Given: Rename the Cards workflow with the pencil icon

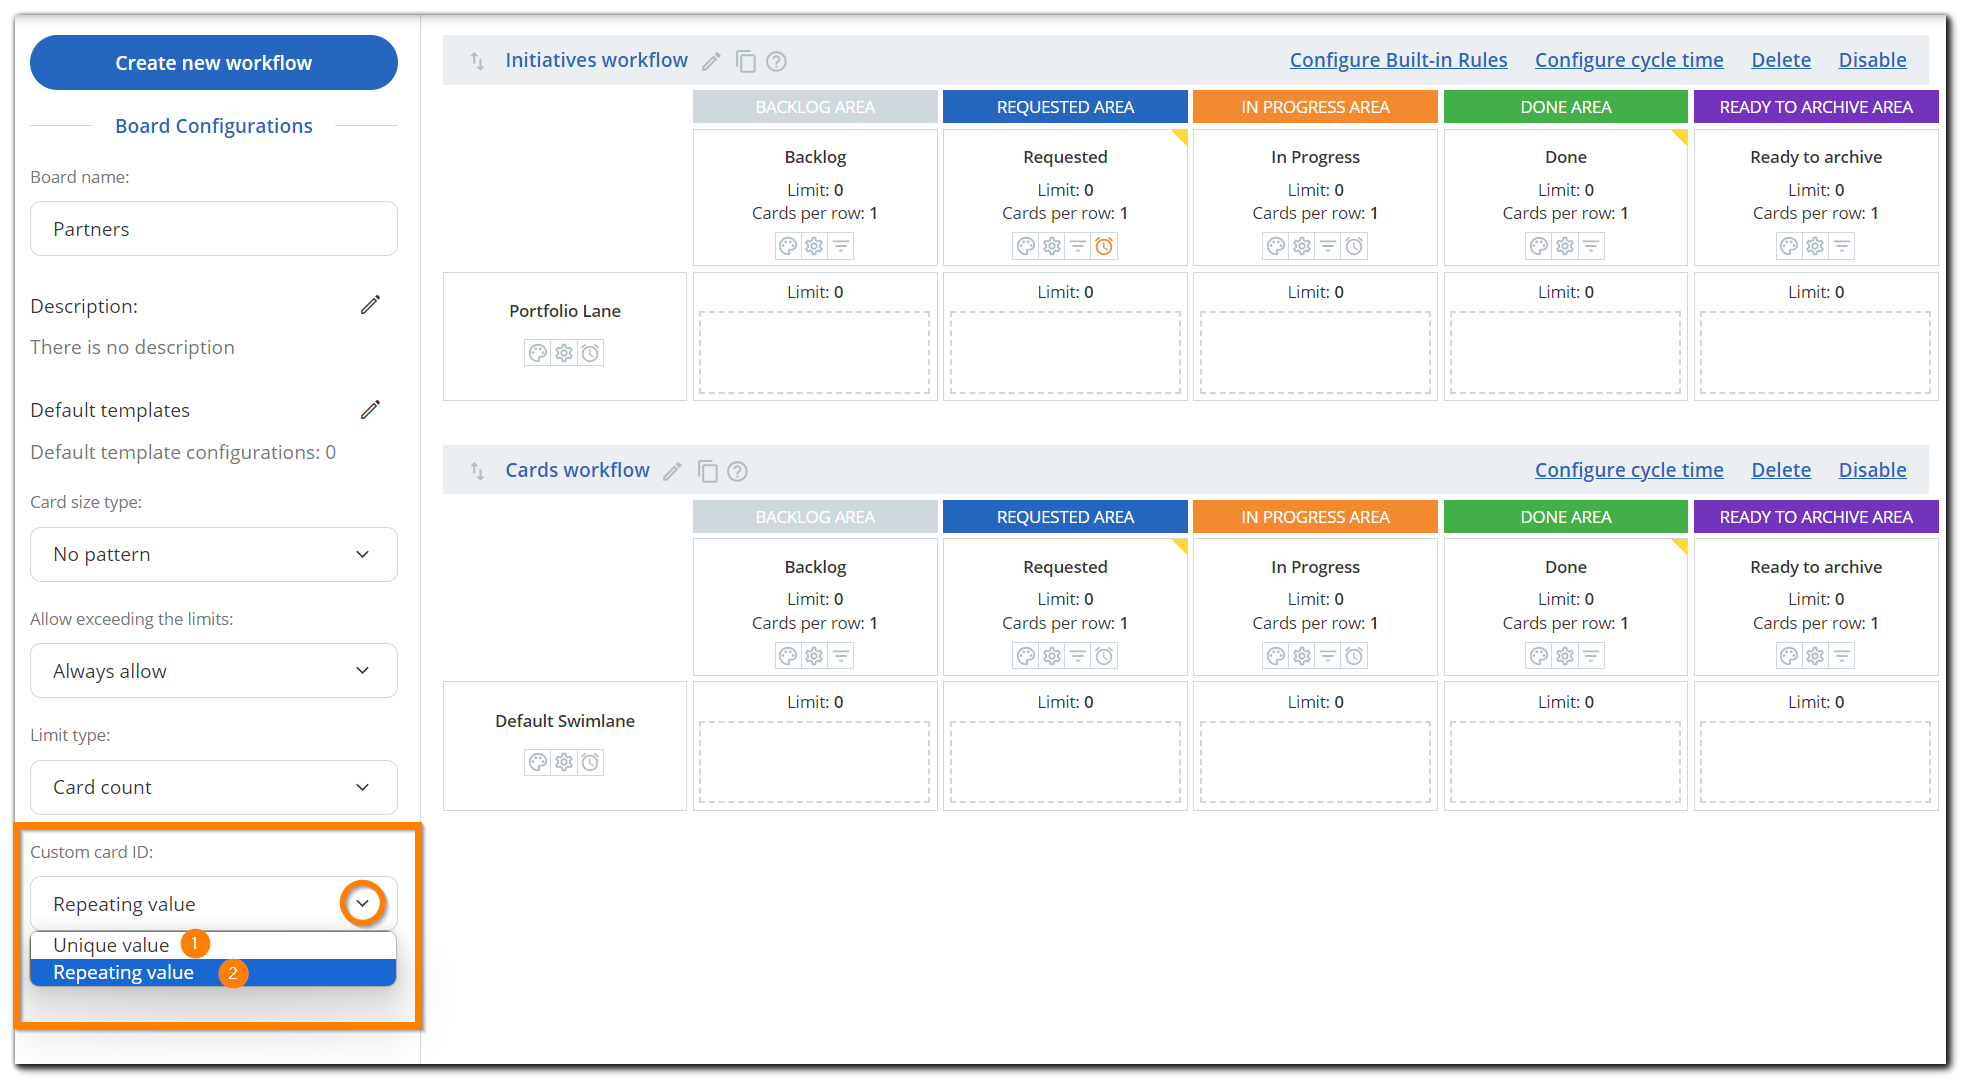Looking at the screenshot, I should pyautogui.click(x=672, y=471).
